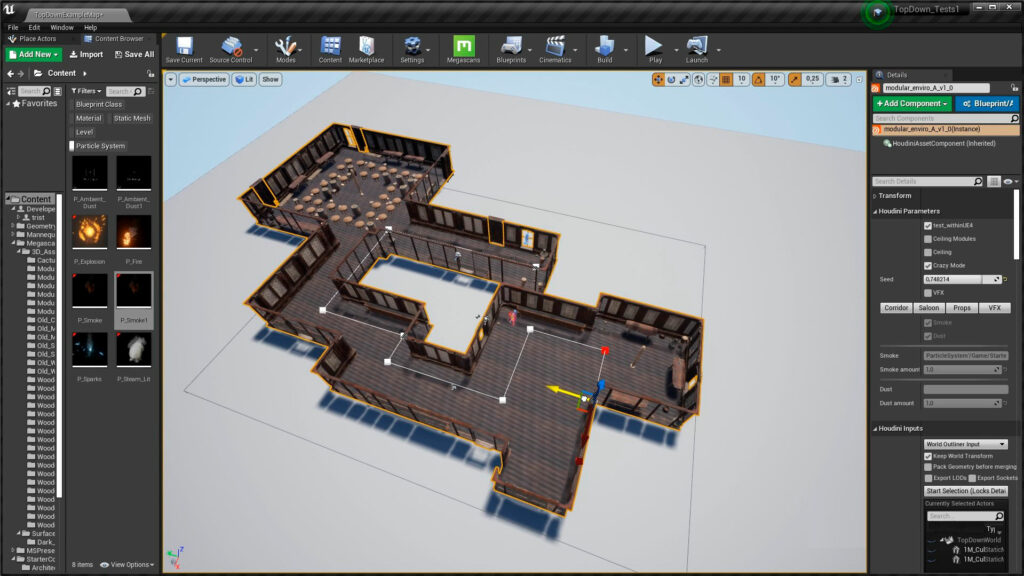Viewport: 1024px width, 576px height.
Task: Open the viewport Show menu
Action: click(270, 80)
